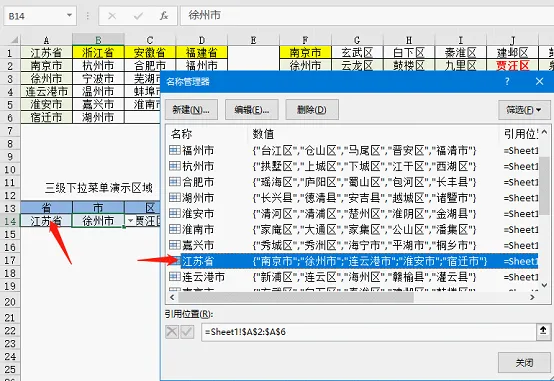This screenshot has height=381, width=554.
Task: Click the help question mark in dialog title
Action: (x=507, y=81)
